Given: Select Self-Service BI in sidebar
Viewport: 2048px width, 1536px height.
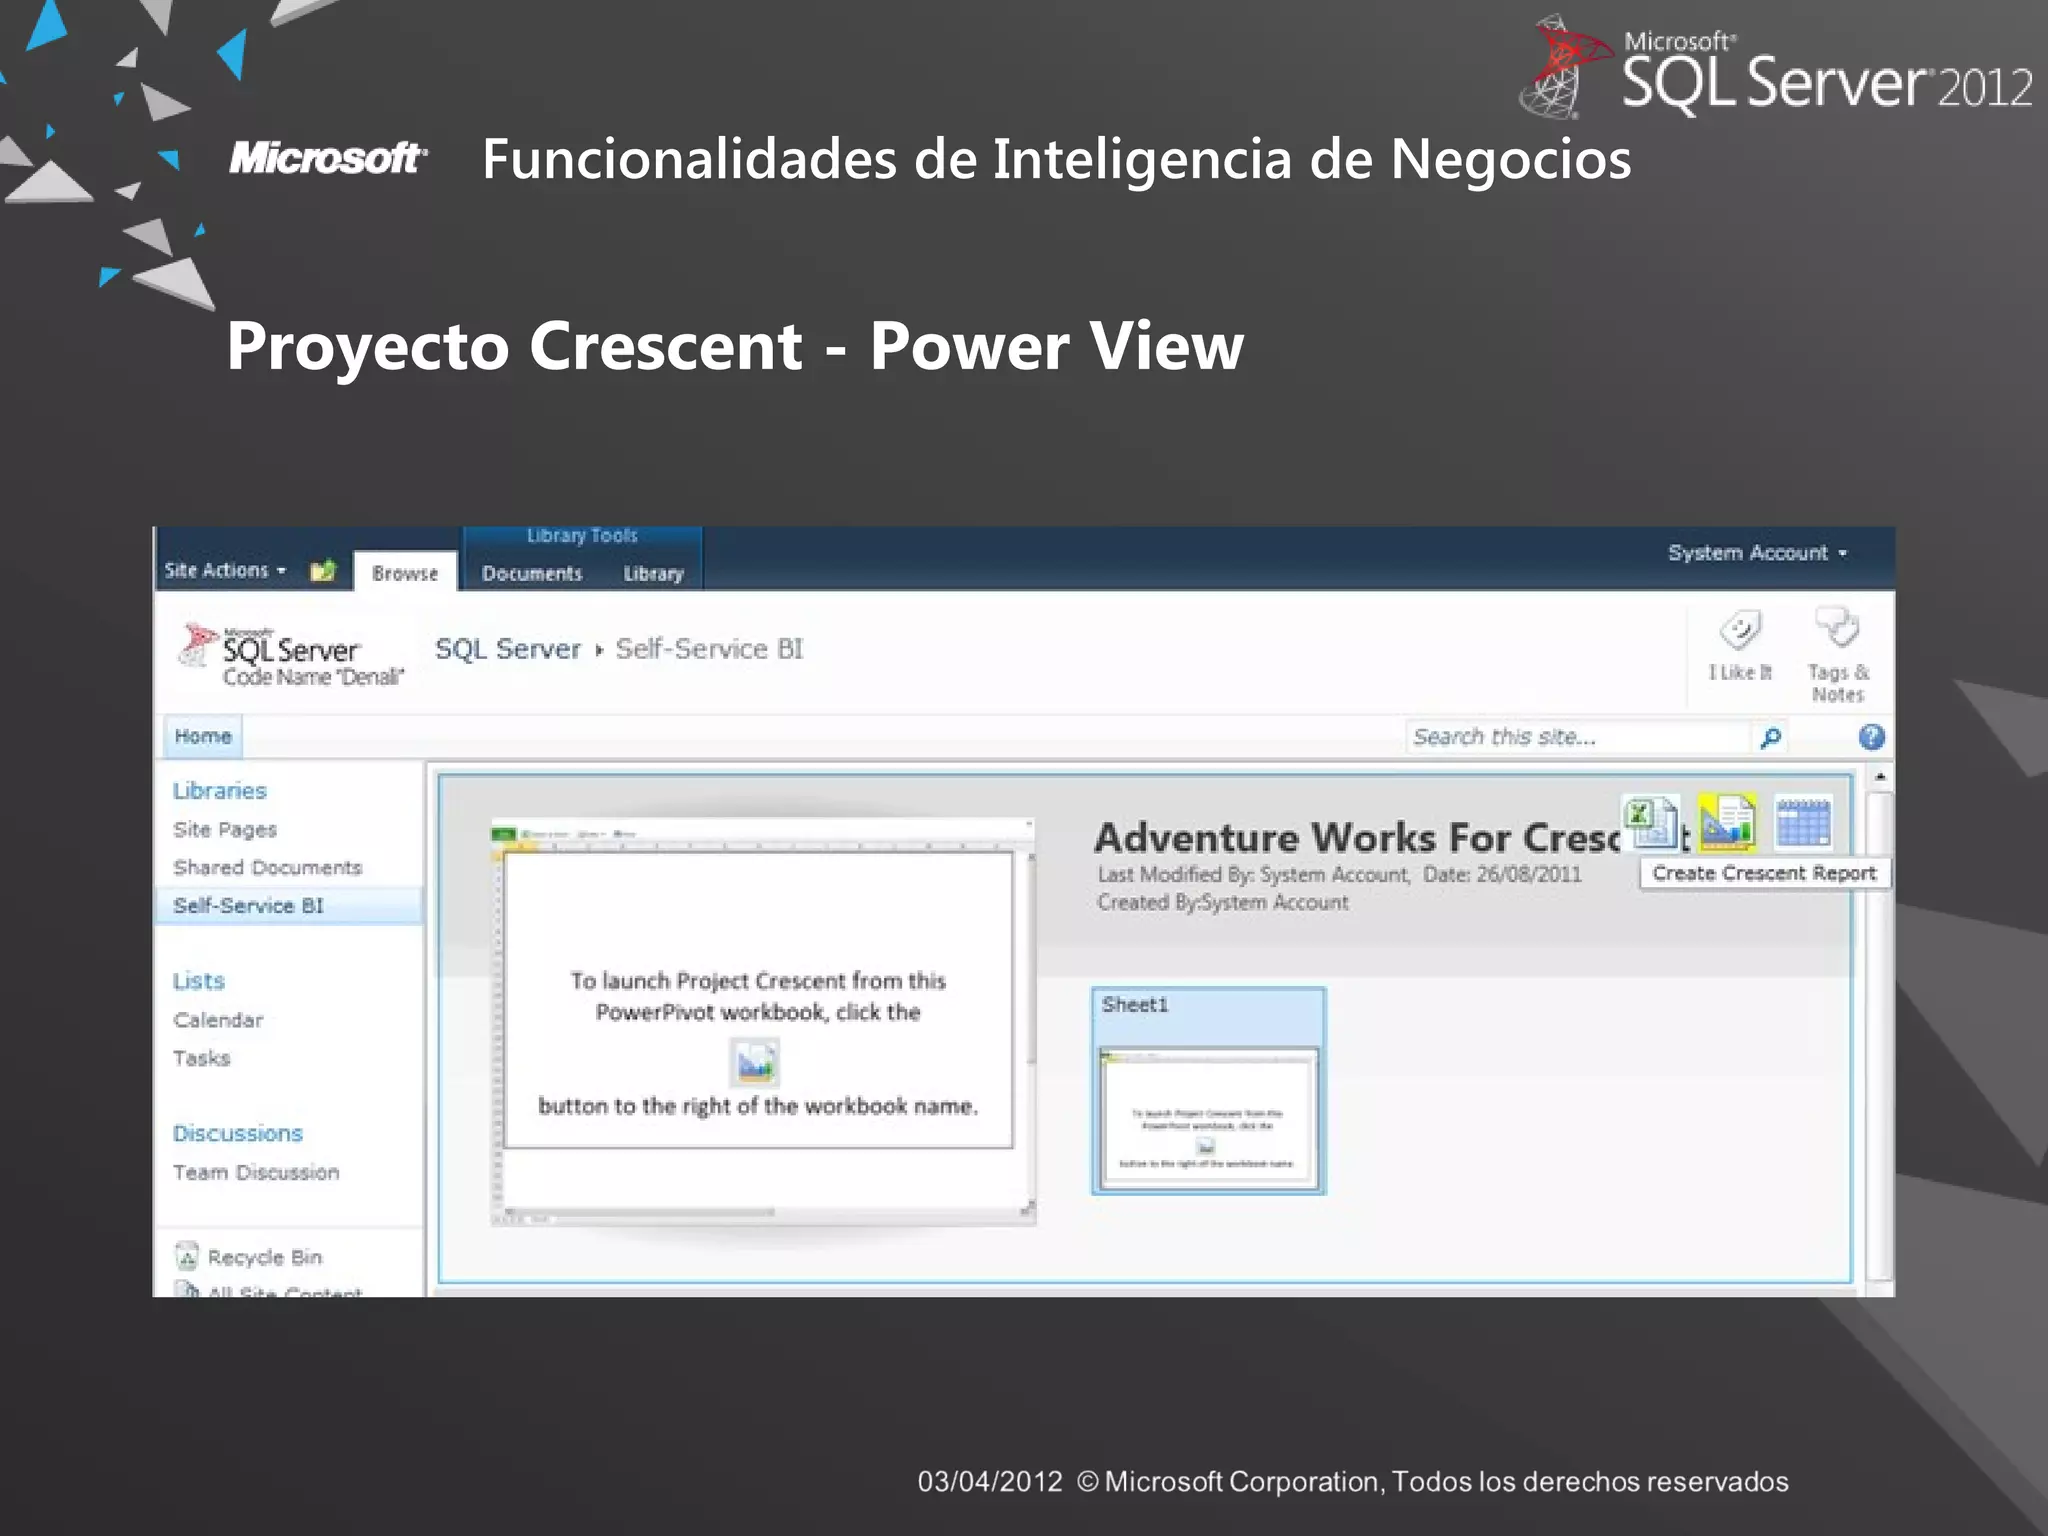Looking at the screenshot, I should coord(290,906).
